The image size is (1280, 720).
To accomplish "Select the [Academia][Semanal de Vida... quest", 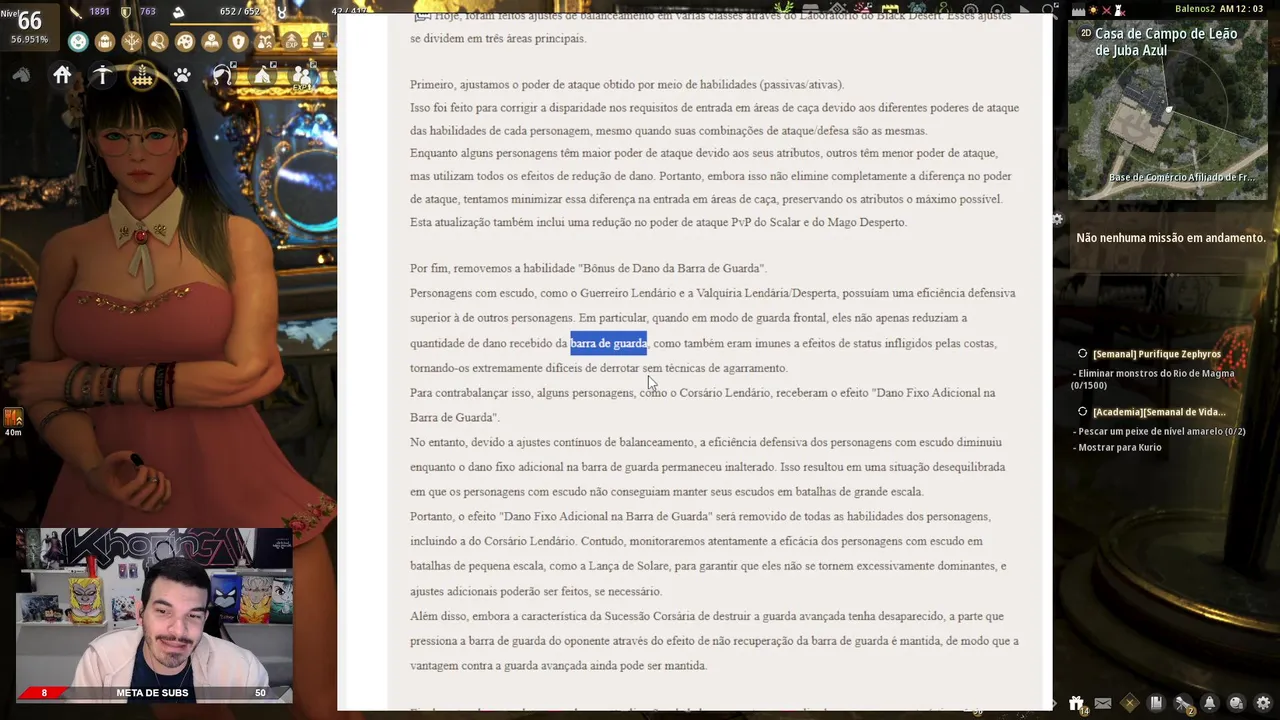I will click(1159, 412).
